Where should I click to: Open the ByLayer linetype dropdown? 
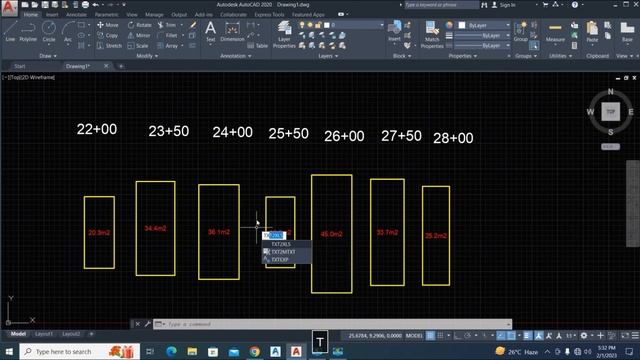point(482,45)
